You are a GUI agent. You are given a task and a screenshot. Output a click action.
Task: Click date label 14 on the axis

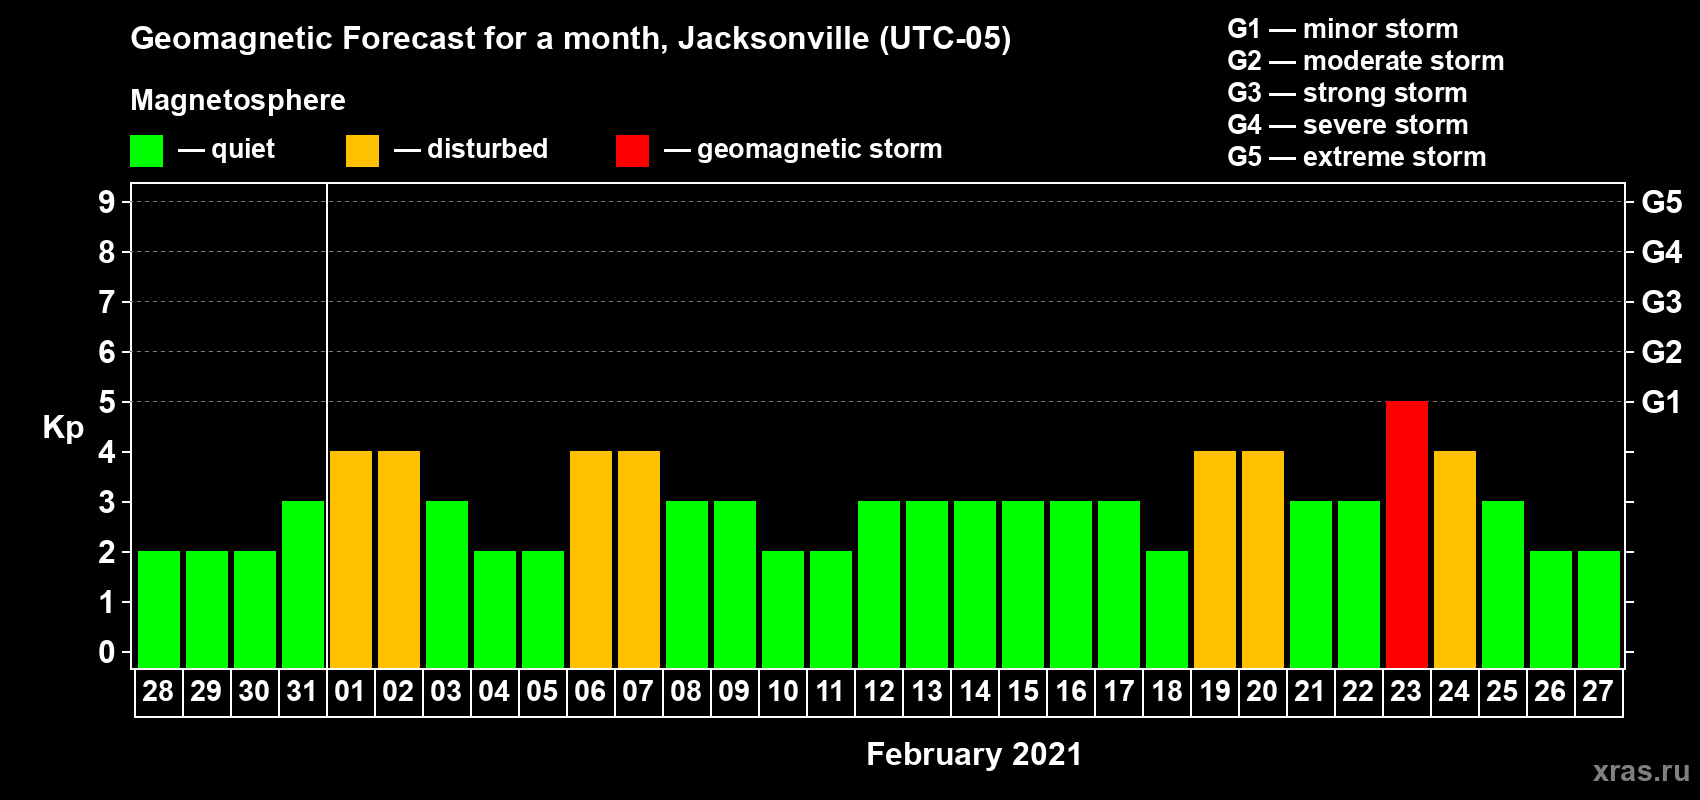pos(974,692)
